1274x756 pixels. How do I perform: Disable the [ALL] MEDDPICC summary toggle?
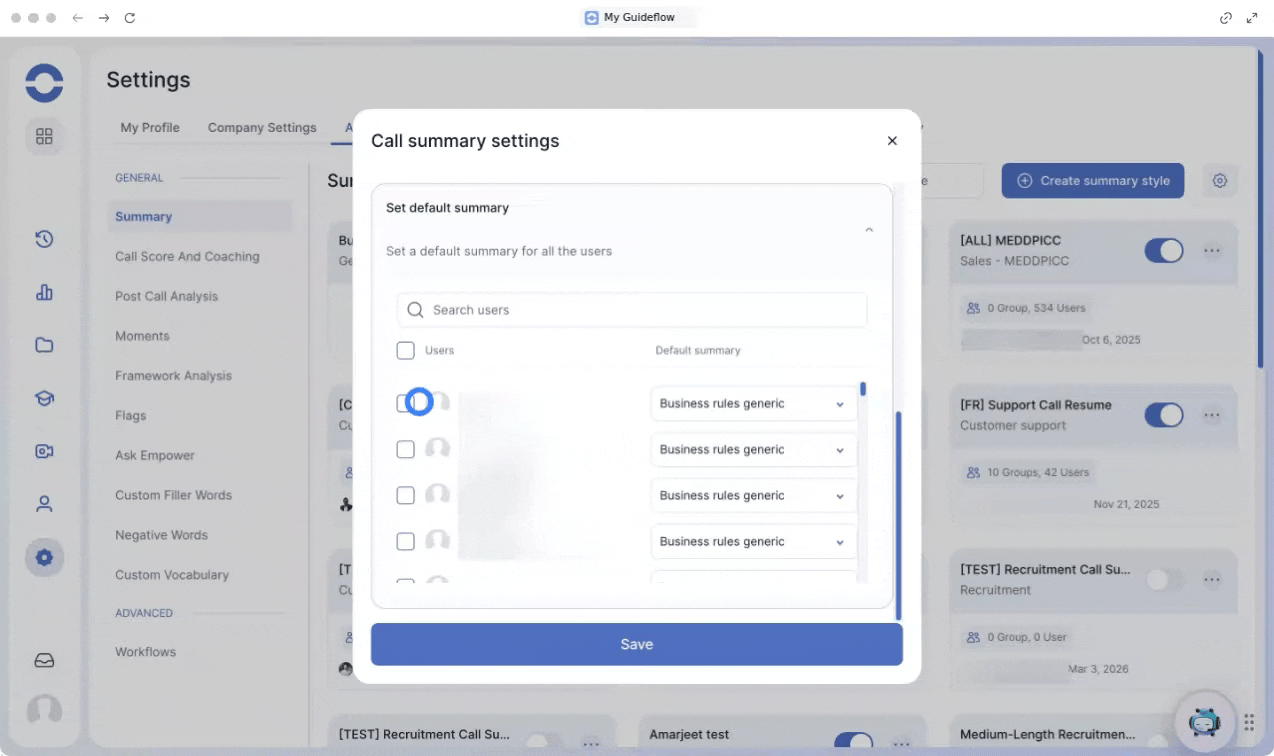(1163, 251)
